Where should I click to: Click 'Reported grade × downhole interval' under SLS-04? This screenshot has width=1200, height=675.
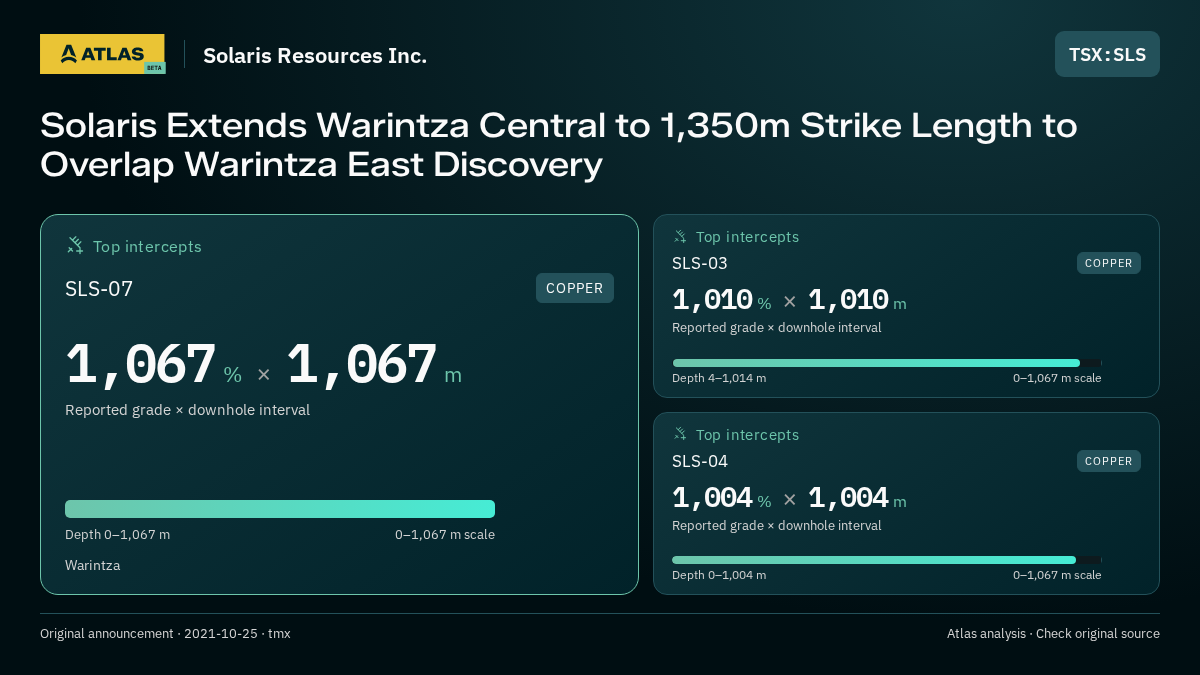click(777, 525)
